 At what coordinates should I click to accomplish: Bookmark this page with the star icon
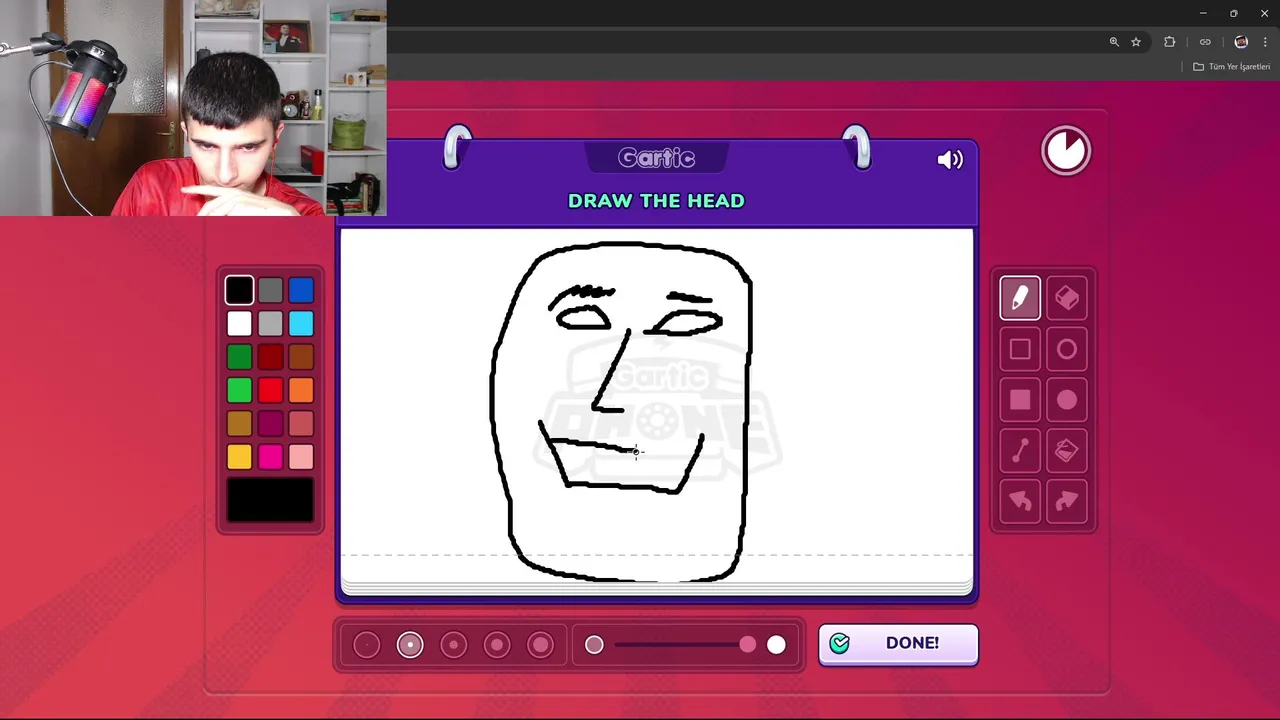coord(1136,42)
